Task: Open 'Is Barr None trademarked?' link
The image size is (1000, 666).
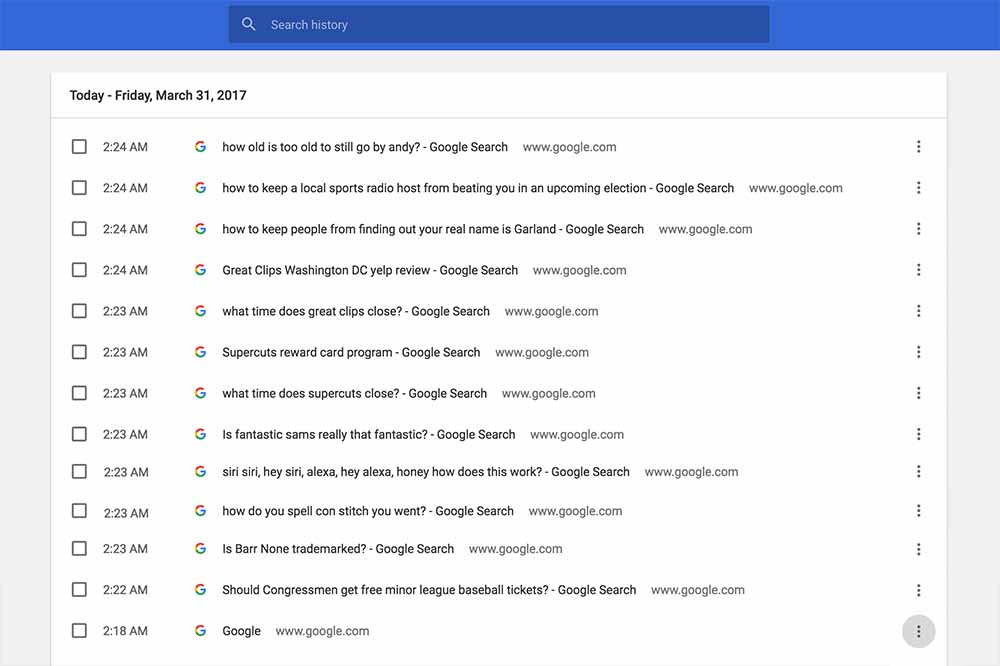Action: [338, 549]
